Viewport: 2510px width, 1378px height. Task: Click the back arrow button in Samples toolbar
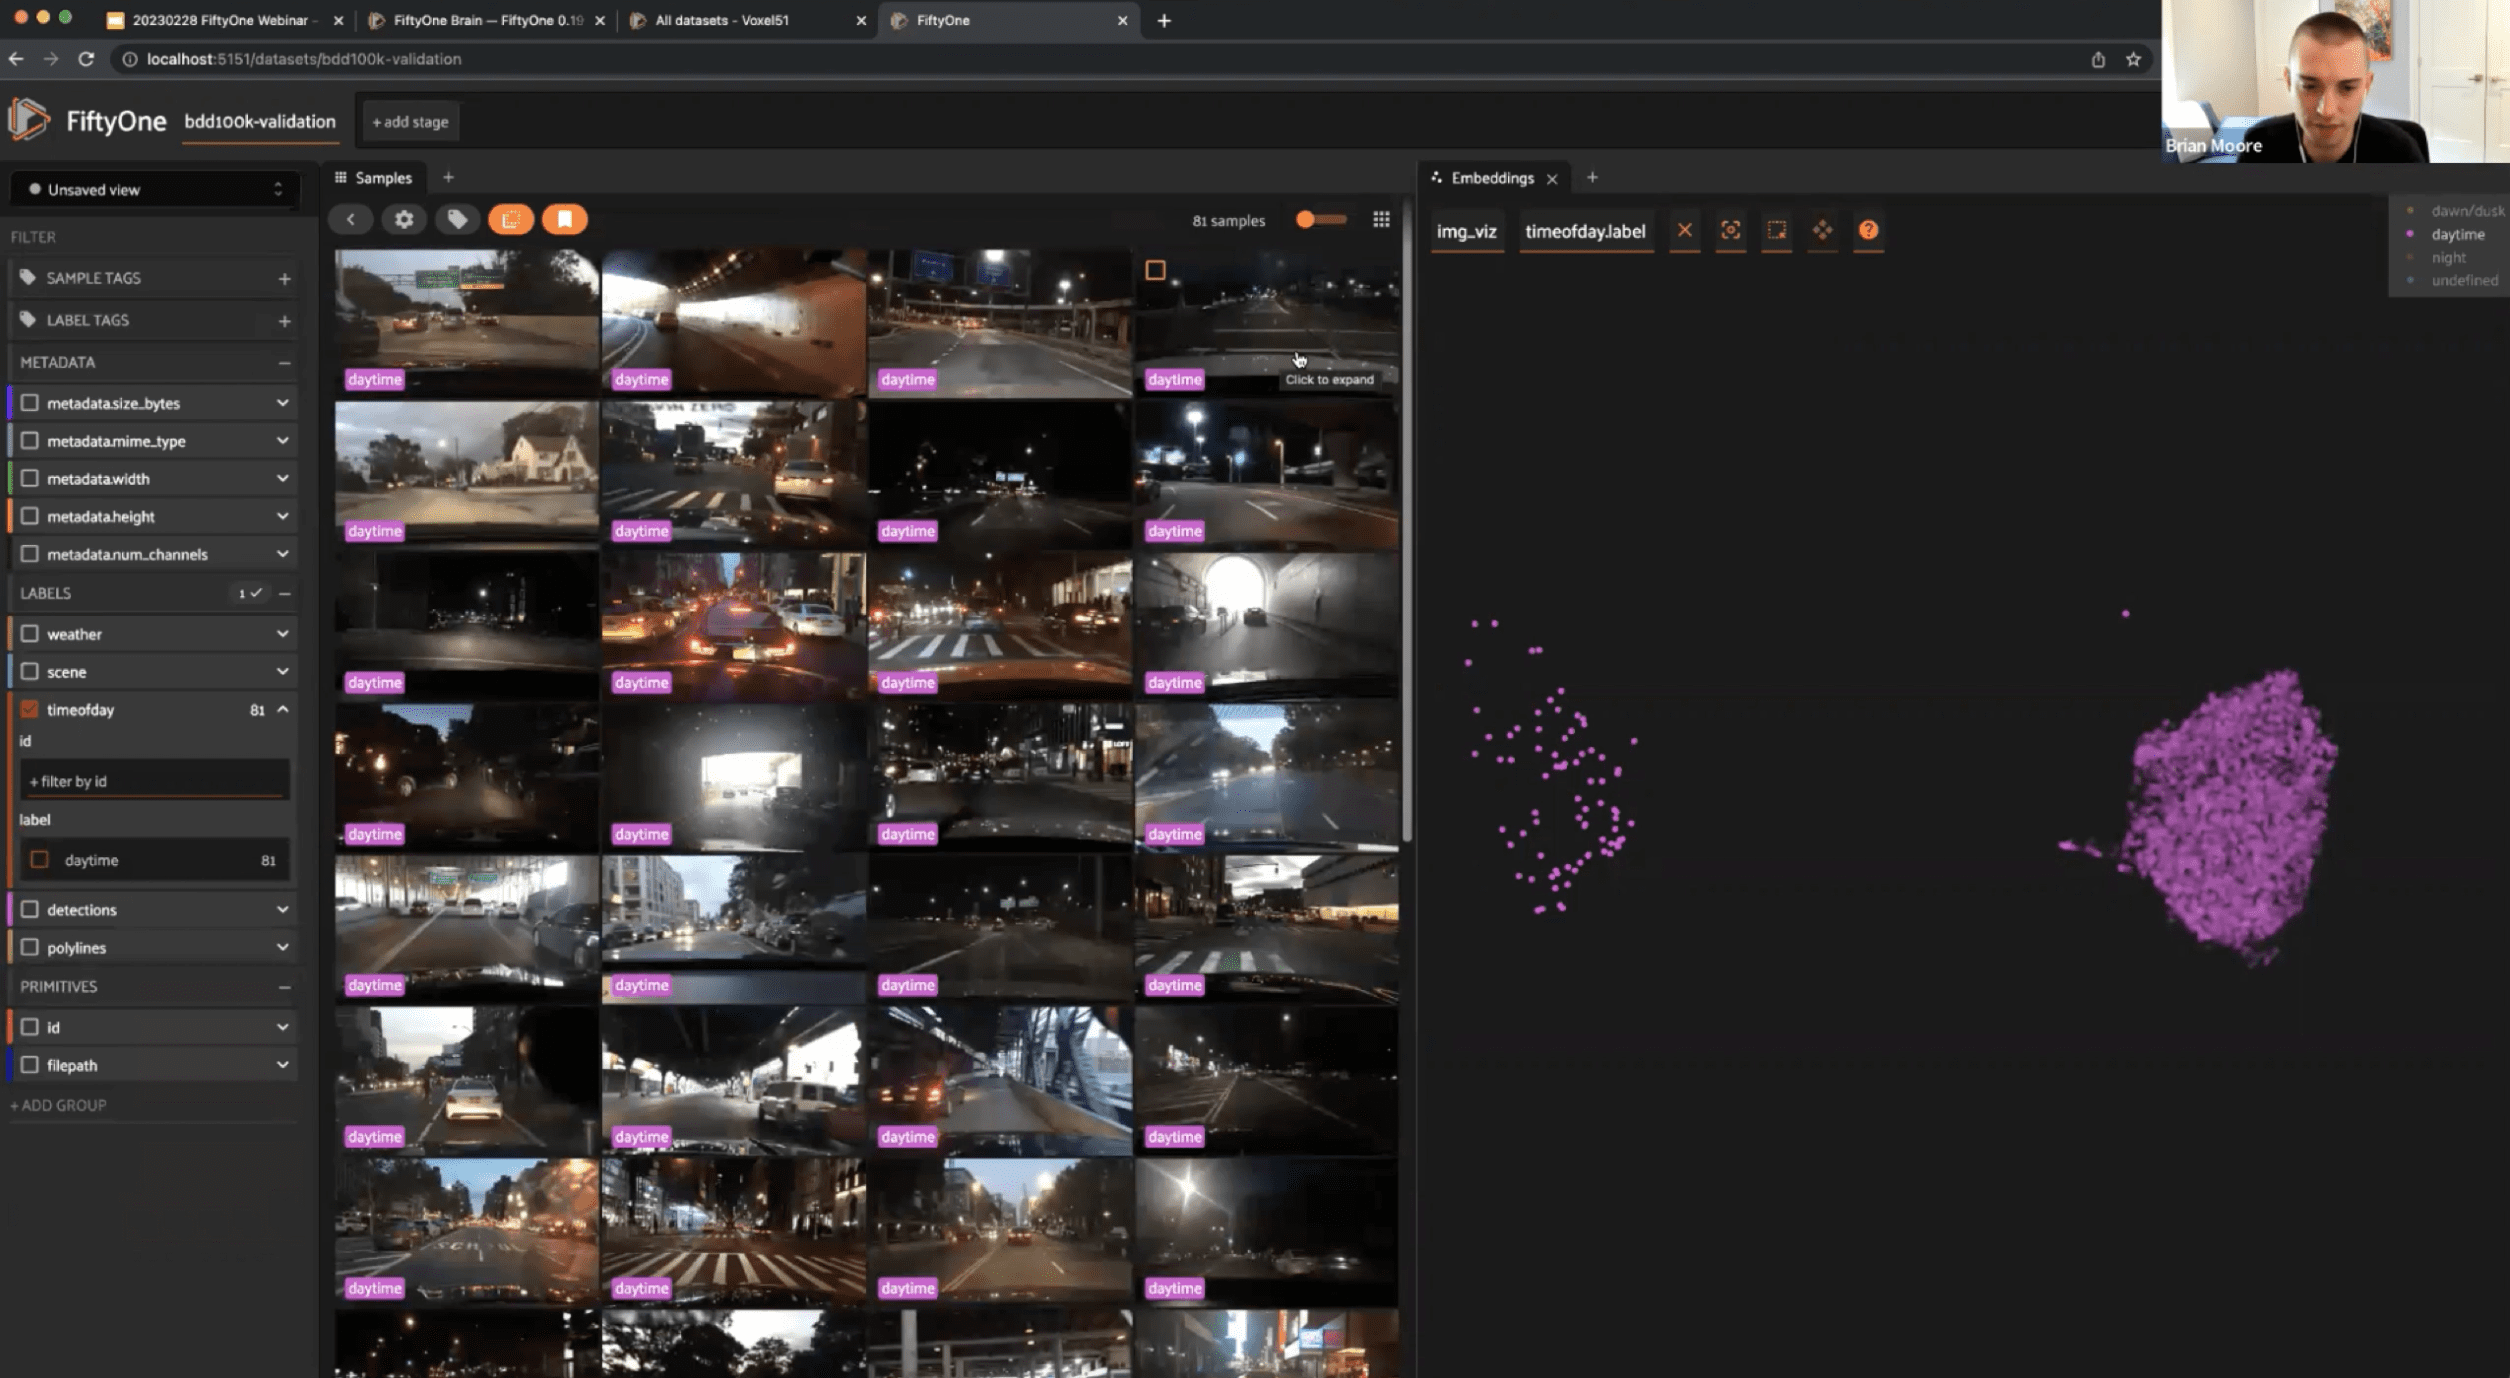351,219
